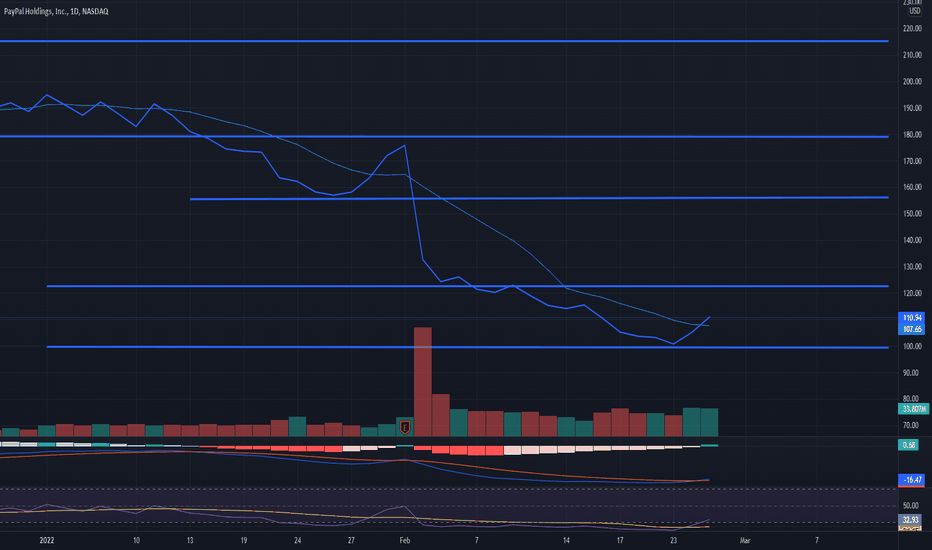
Task: Click the 13 date label on time axis
Action: (x=190, y=540)
